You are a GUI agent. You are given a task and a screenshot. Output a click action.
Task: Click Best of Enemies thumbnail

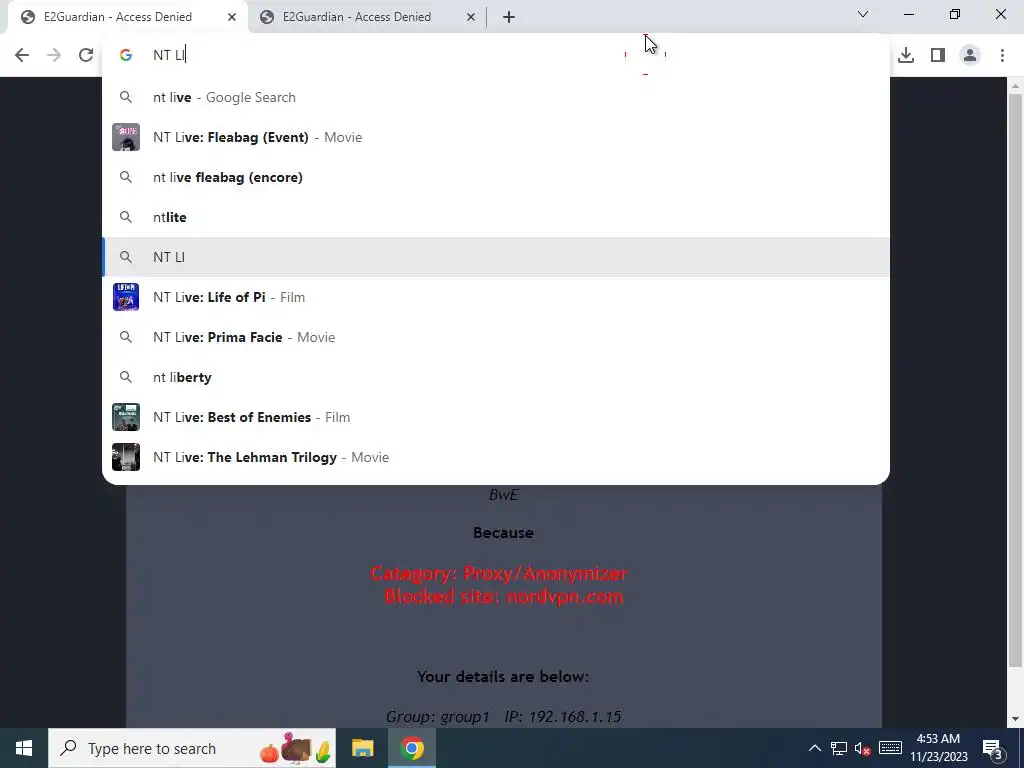click(x=126, y=417)
